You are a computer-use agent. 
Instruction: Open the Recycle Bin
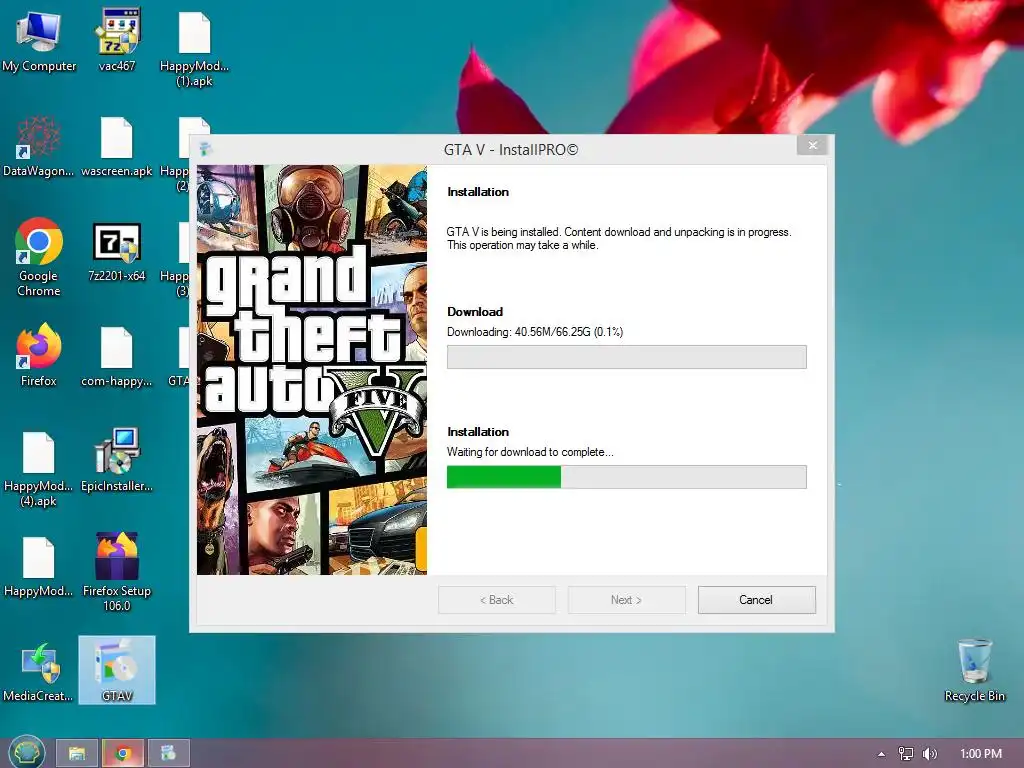tap(974, 670)
